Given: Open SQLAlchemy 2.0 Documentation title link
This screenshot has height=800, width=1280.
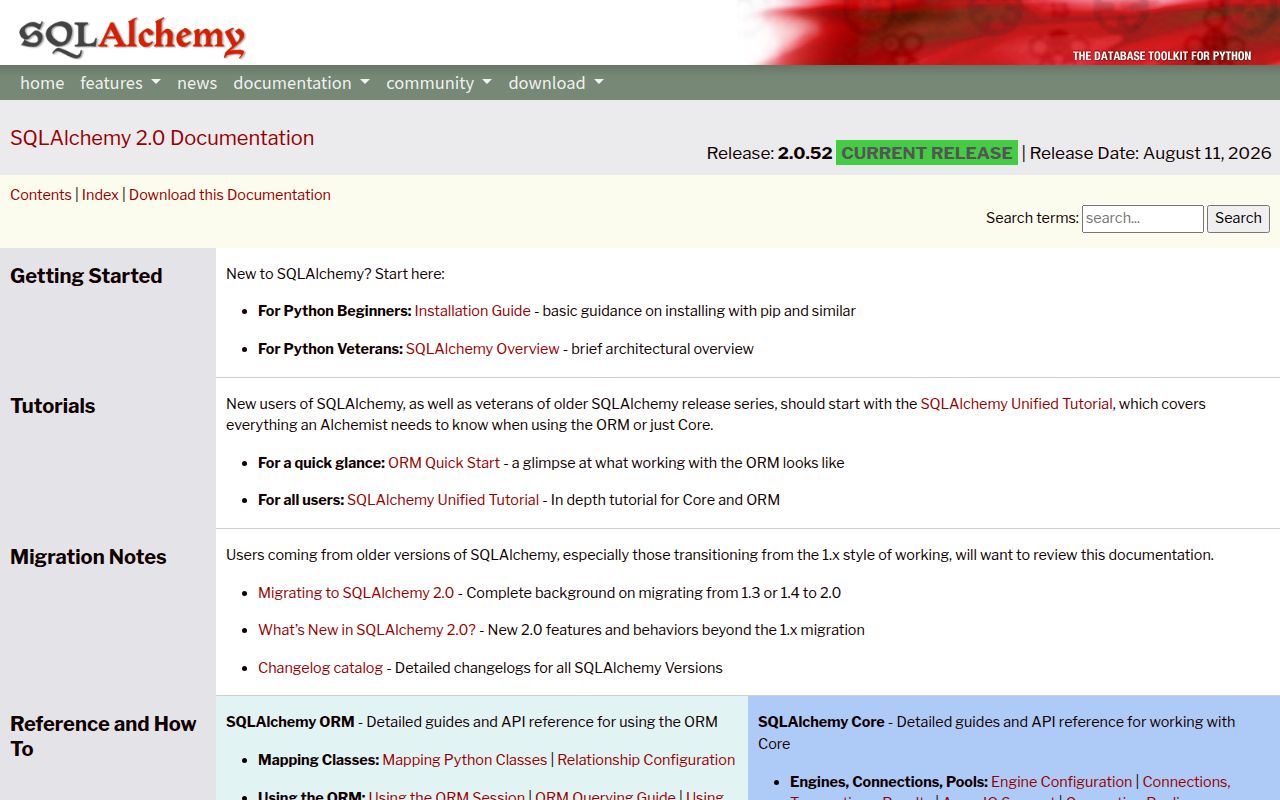Looking at the screenshot, I should click(162, 138).
